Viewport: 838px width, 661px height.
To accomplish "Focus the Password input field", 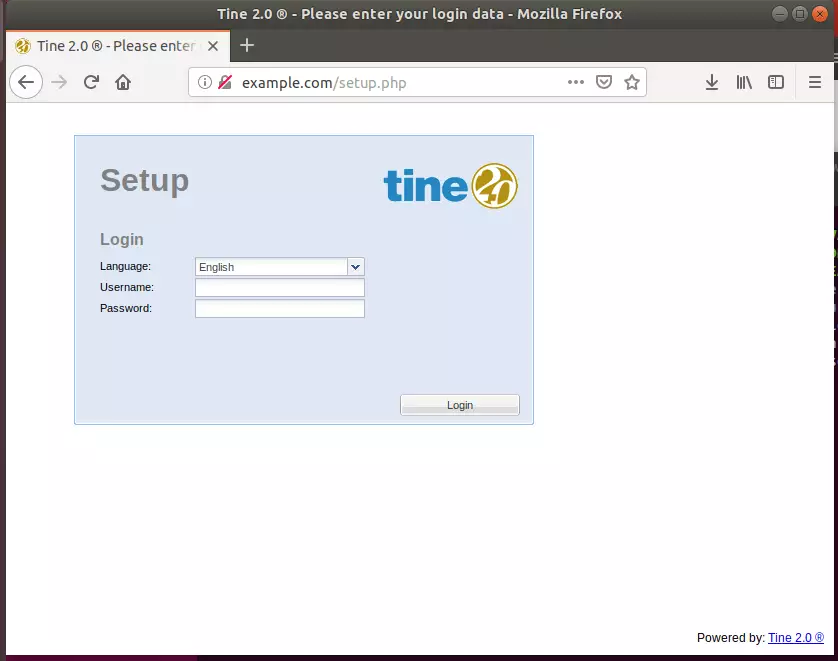I will click(280, 308).
